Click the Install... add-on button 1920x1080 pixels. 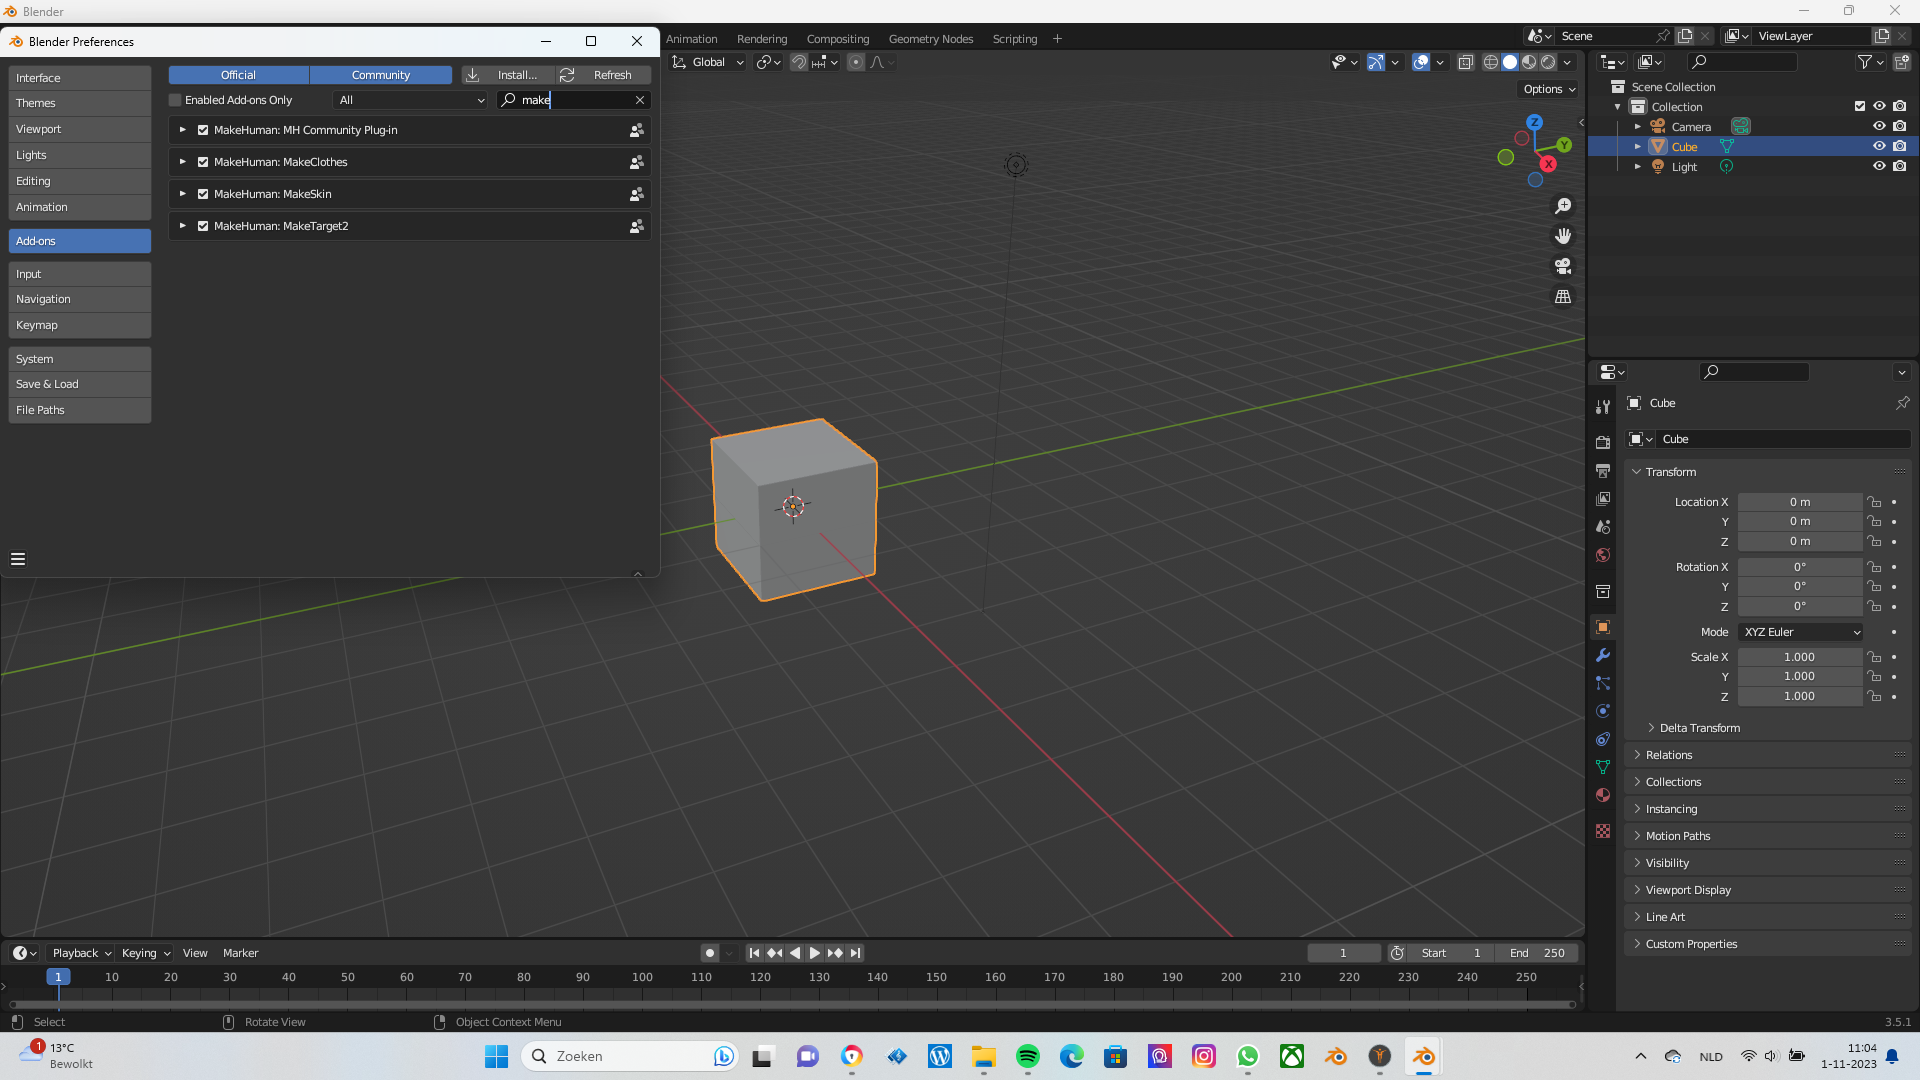[x=508, y=75]
